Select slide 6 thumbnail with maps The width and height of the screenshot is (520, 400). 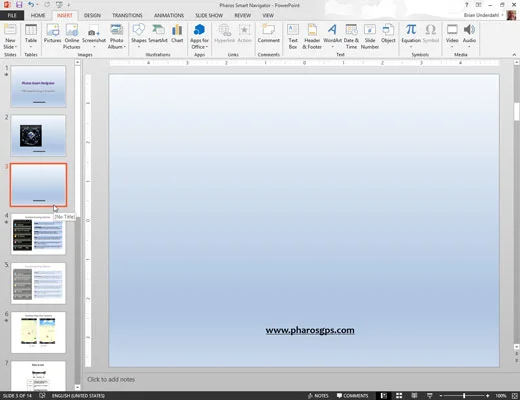pos(38,332)
